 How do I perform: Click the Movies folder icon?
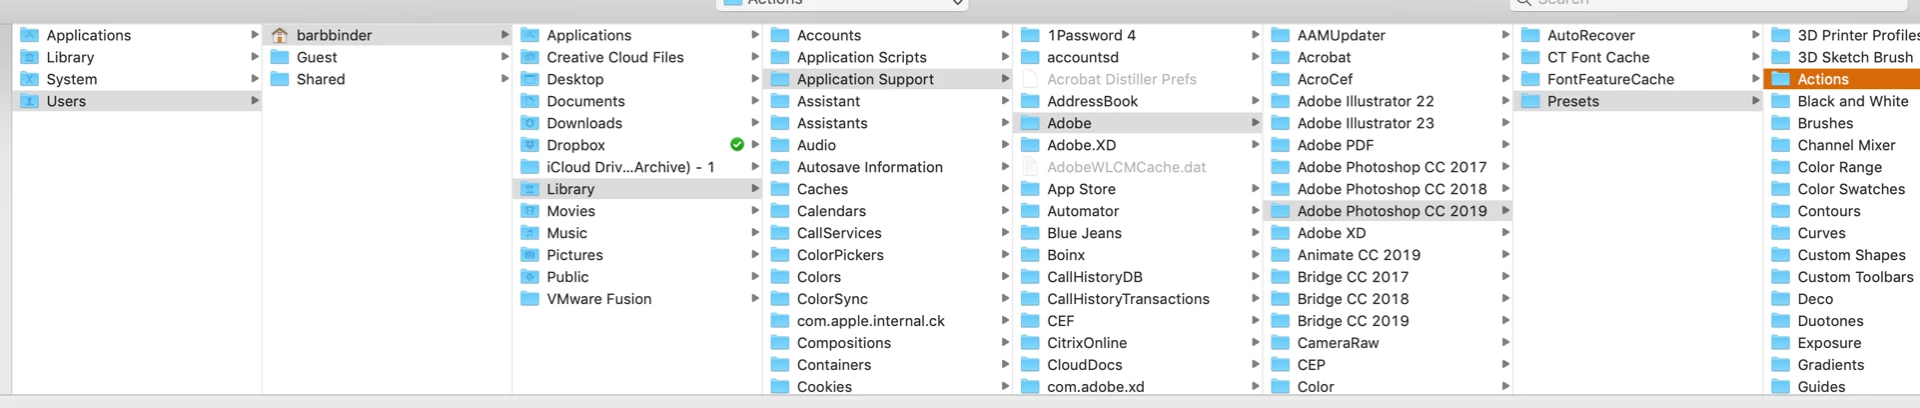[x=530, y=211]
